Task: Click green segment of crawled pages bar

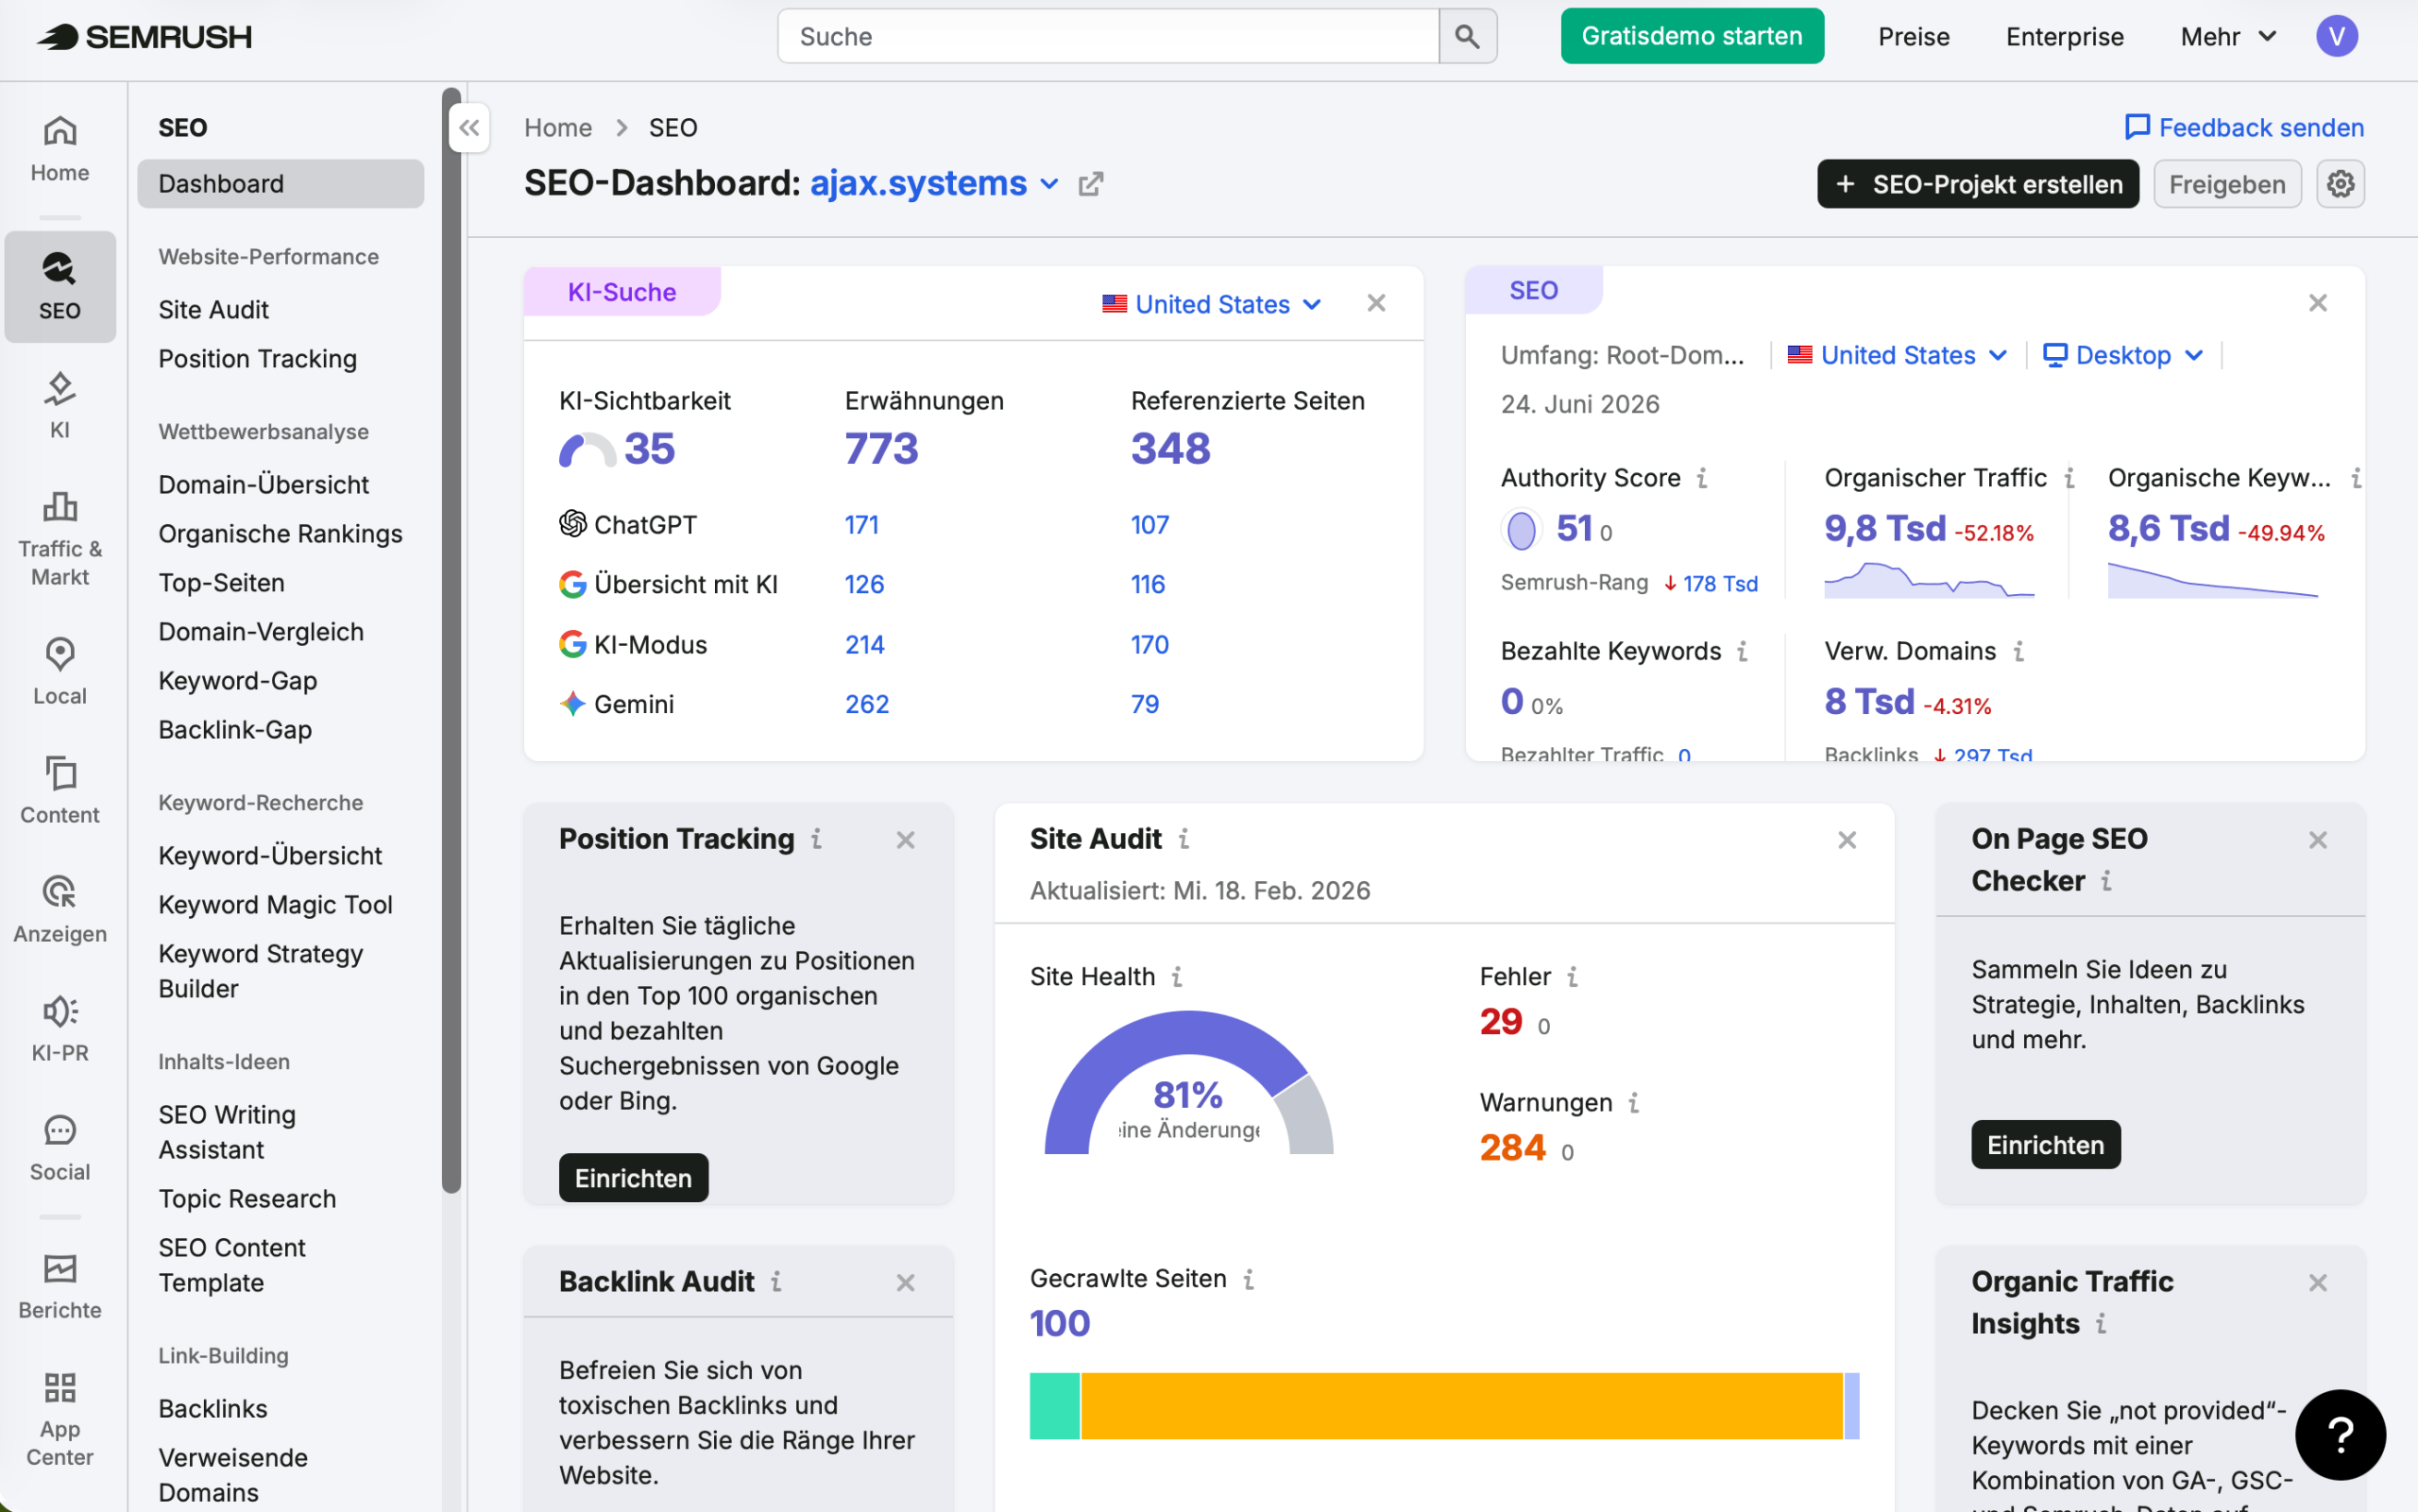Action: (1054, 1406)
